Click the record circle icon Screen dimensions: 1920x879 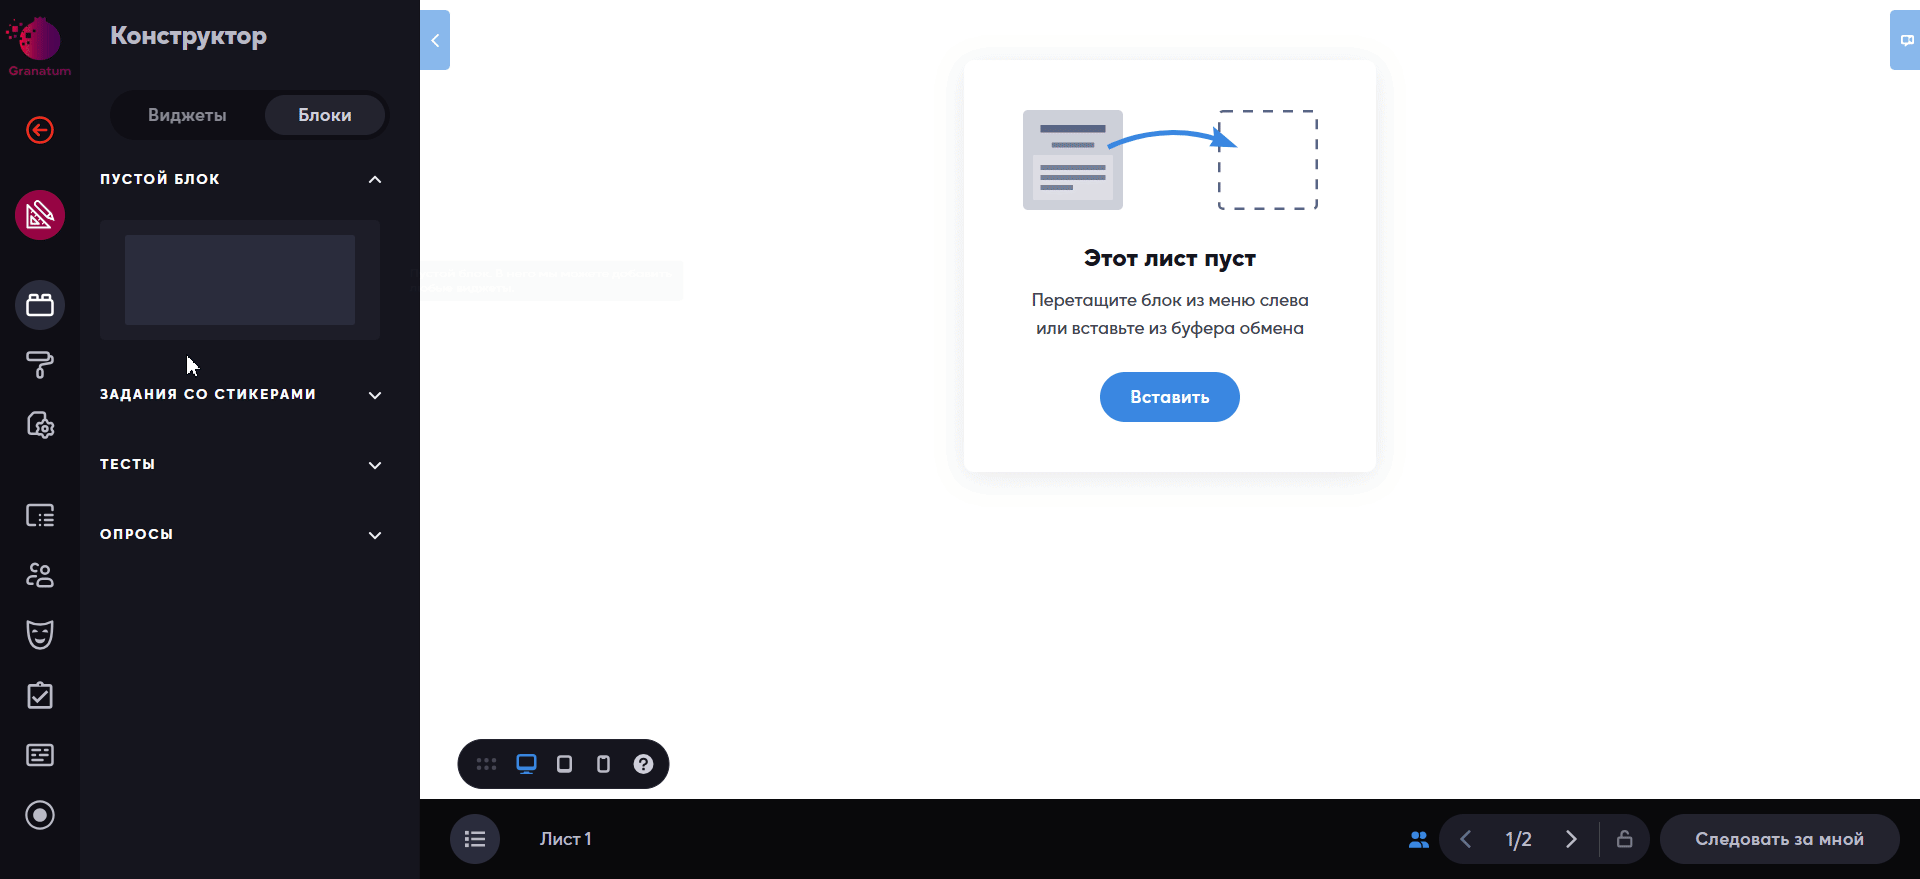(x=40, y=815)
